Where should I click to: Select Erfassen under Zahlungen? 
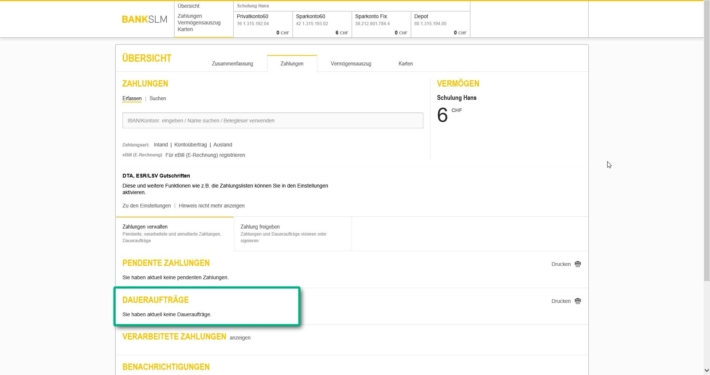(132, 98)
